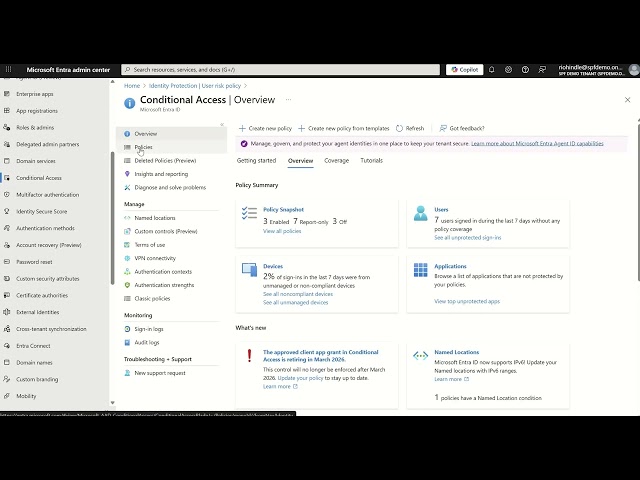The height and width of the screenshot is (480, 640).
Task: Click the Multifactor authentication icon
Action: (7, 195)
